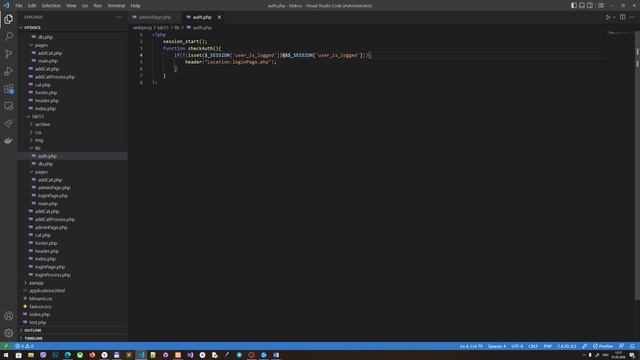Switch to the adminPage.php tab
Viewport: 640px width, 360px height.
(x=154, y=17)
